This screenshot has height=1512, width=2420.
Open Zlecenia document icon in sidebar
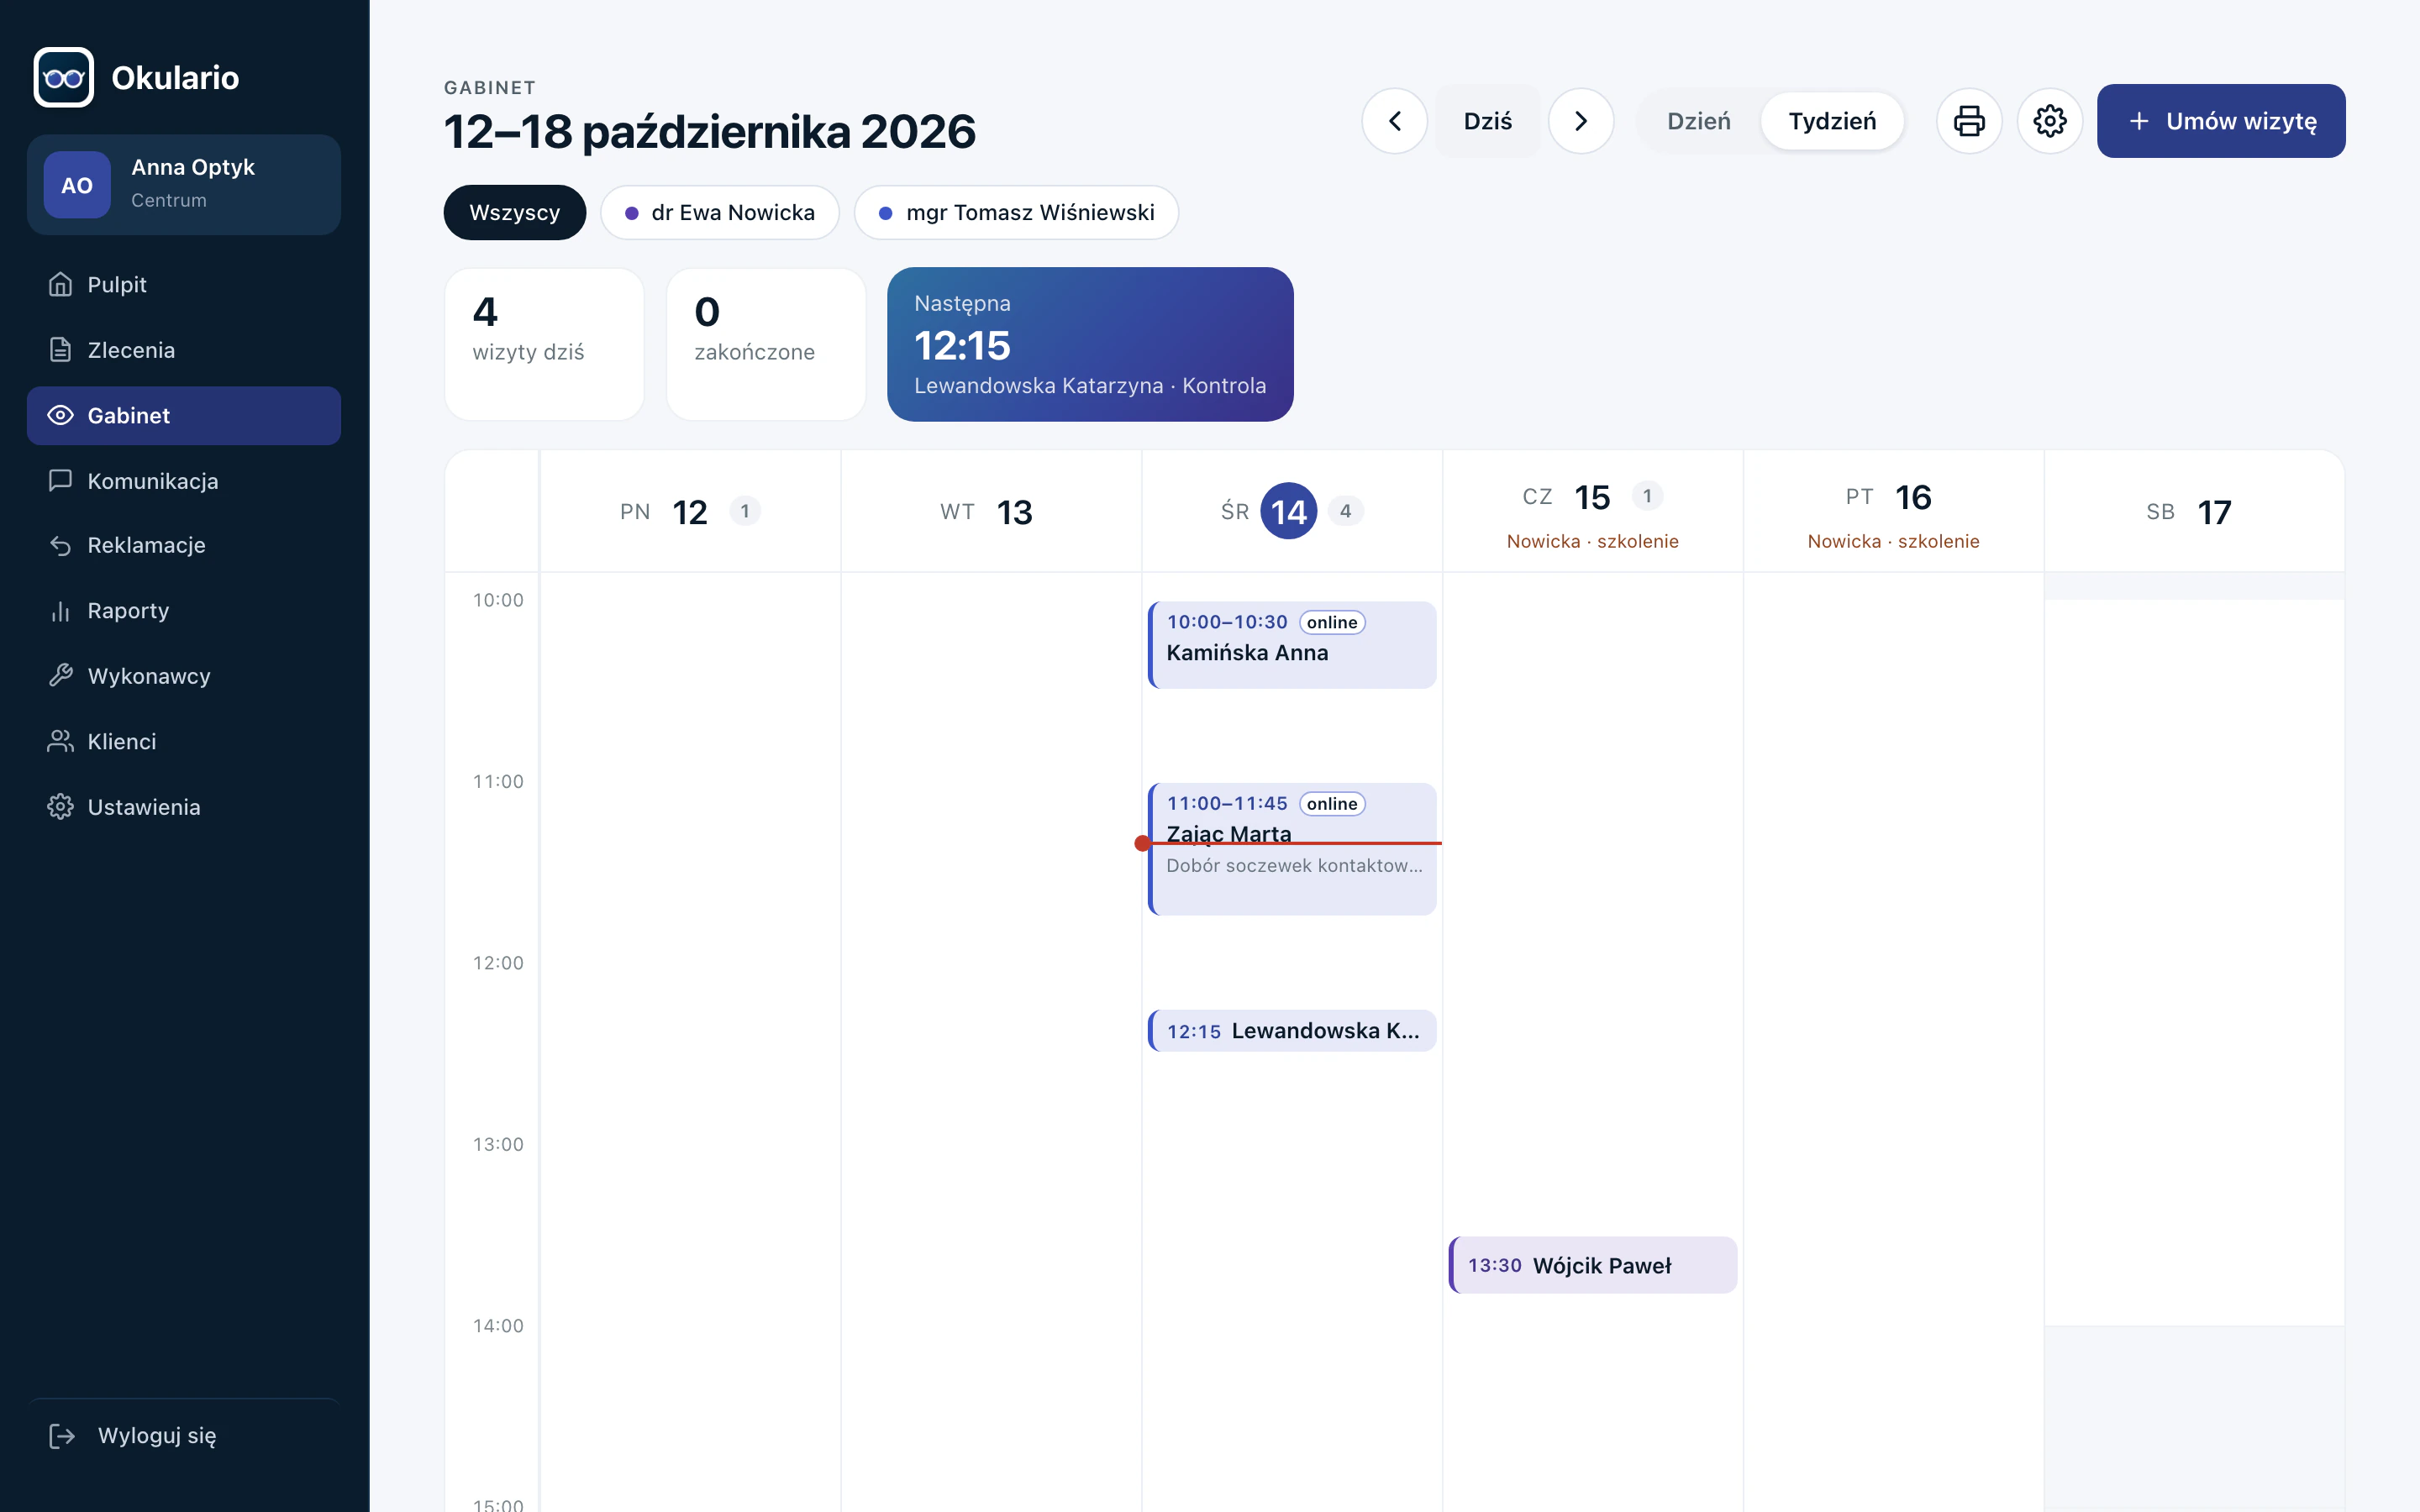pyautogui.click(x=60, y=350)
